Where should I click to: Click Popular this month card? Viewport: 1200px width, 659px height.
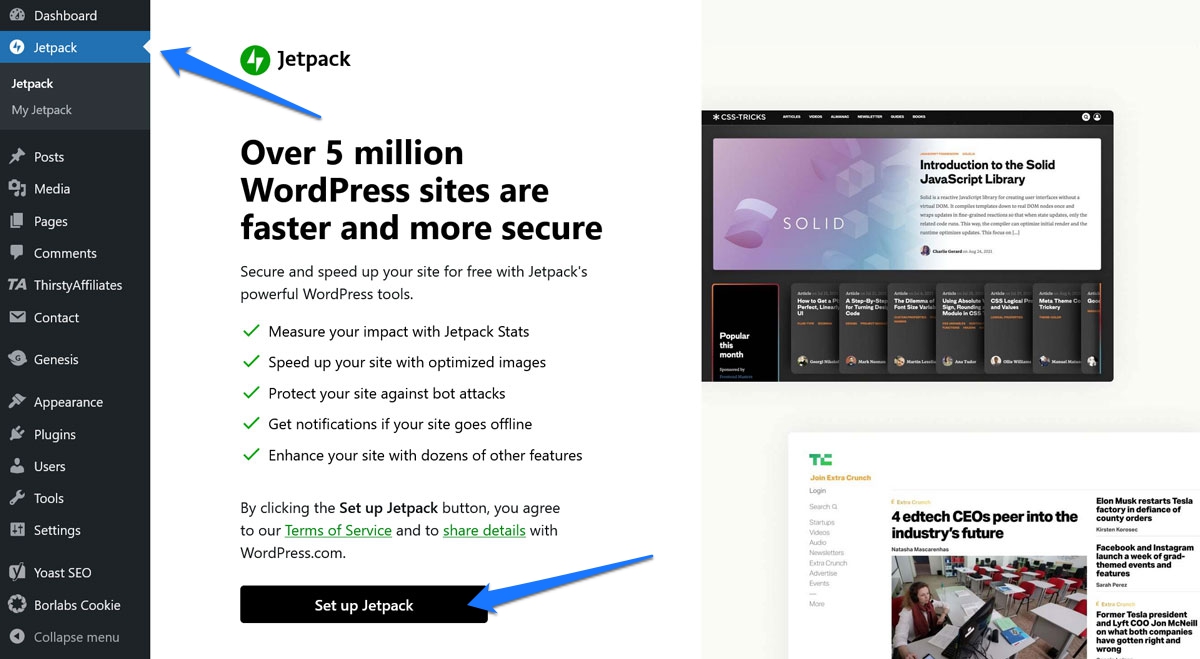point(745,332)
